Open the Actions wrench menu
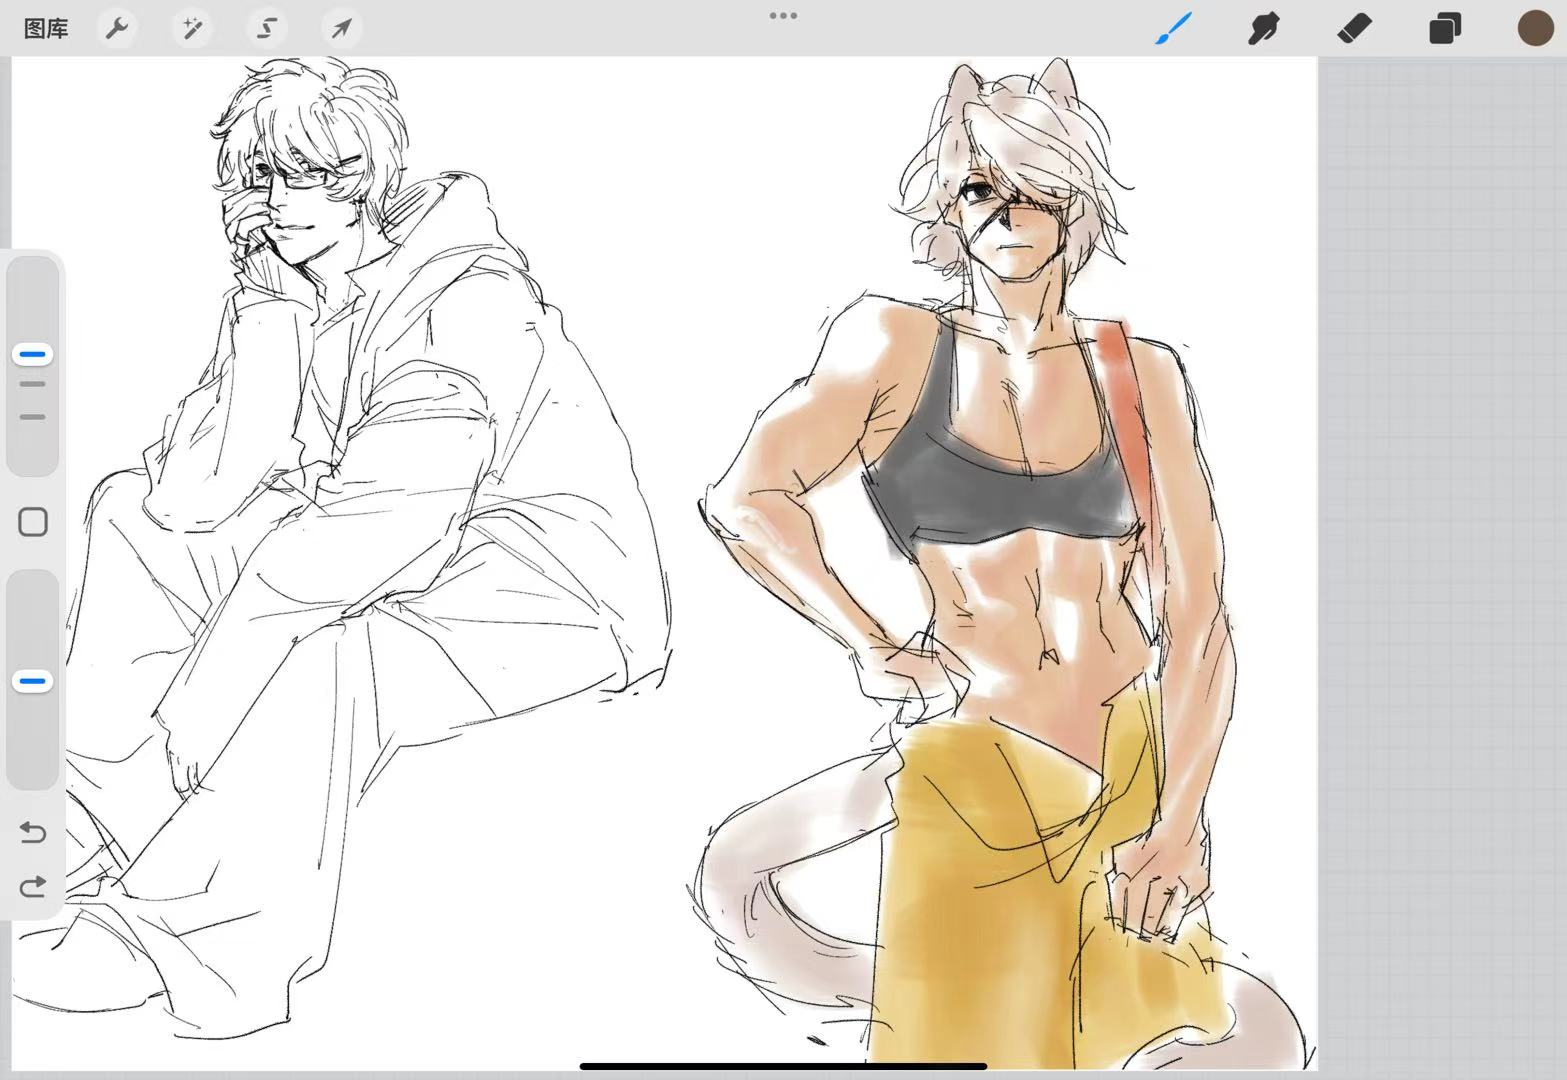This screenshot has height=1080, width=1567. [x=117, y=28]
